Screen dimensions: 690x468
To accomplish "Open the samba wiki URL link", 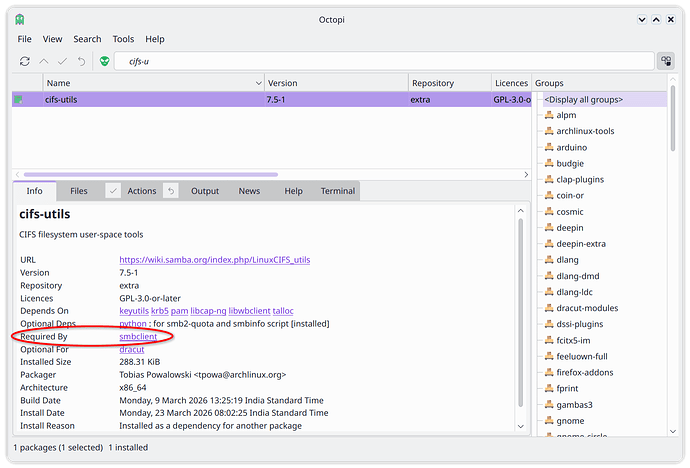I will [x=215, y=260].
